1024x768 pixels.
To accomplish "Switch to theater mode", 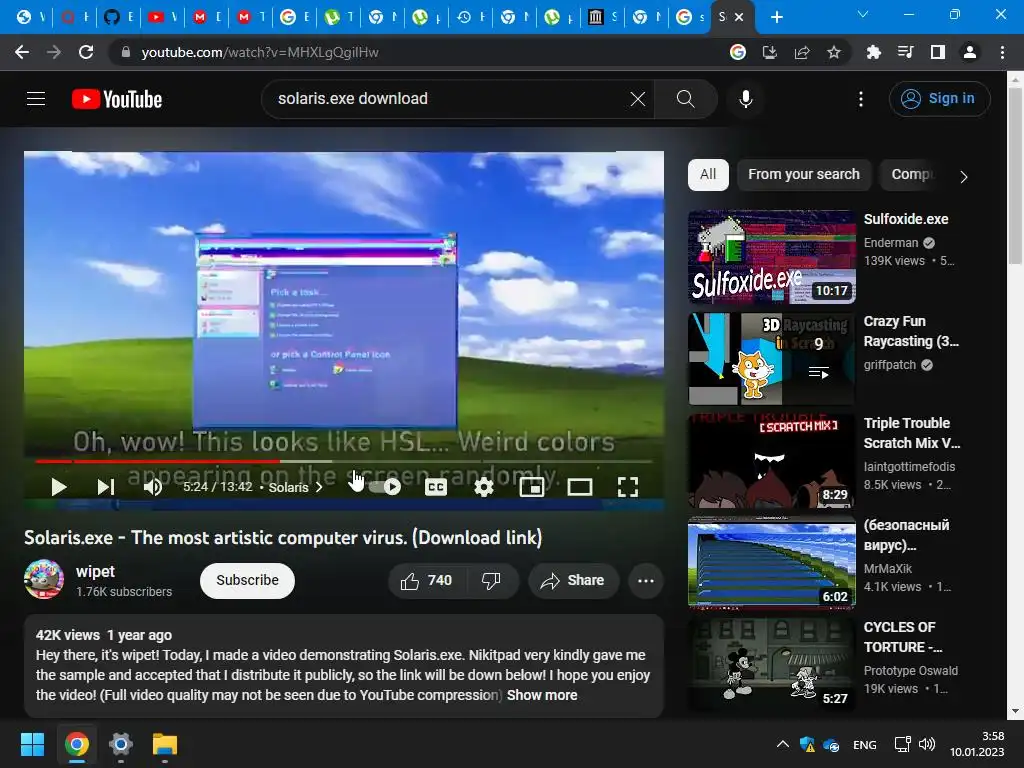I will tap(580, 487).
